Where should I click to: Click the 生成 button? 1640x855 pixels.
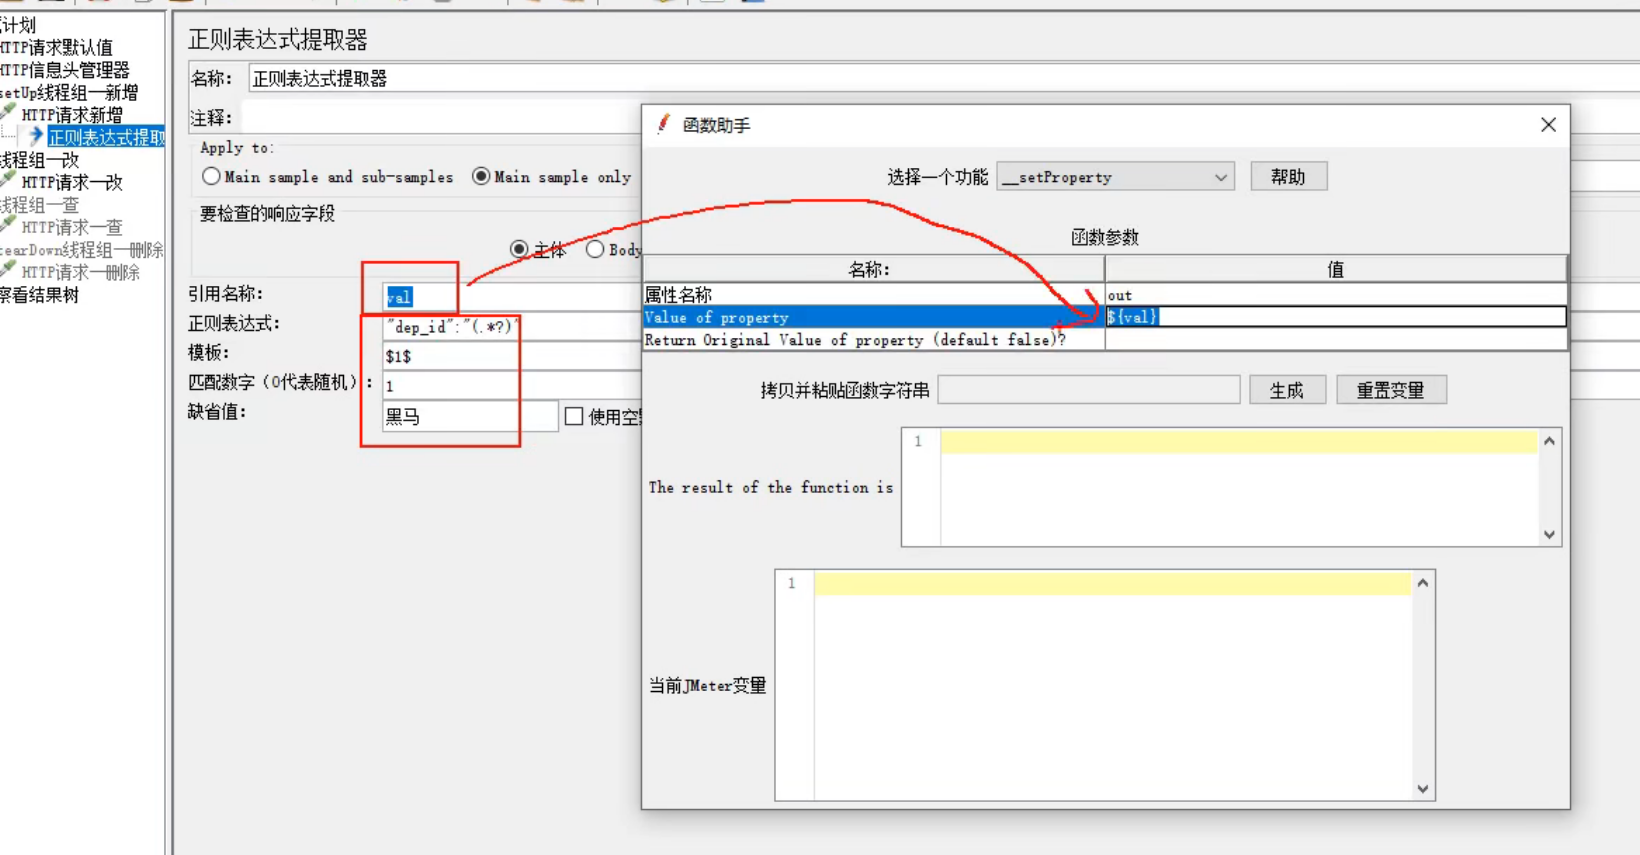pos(1287,390)
